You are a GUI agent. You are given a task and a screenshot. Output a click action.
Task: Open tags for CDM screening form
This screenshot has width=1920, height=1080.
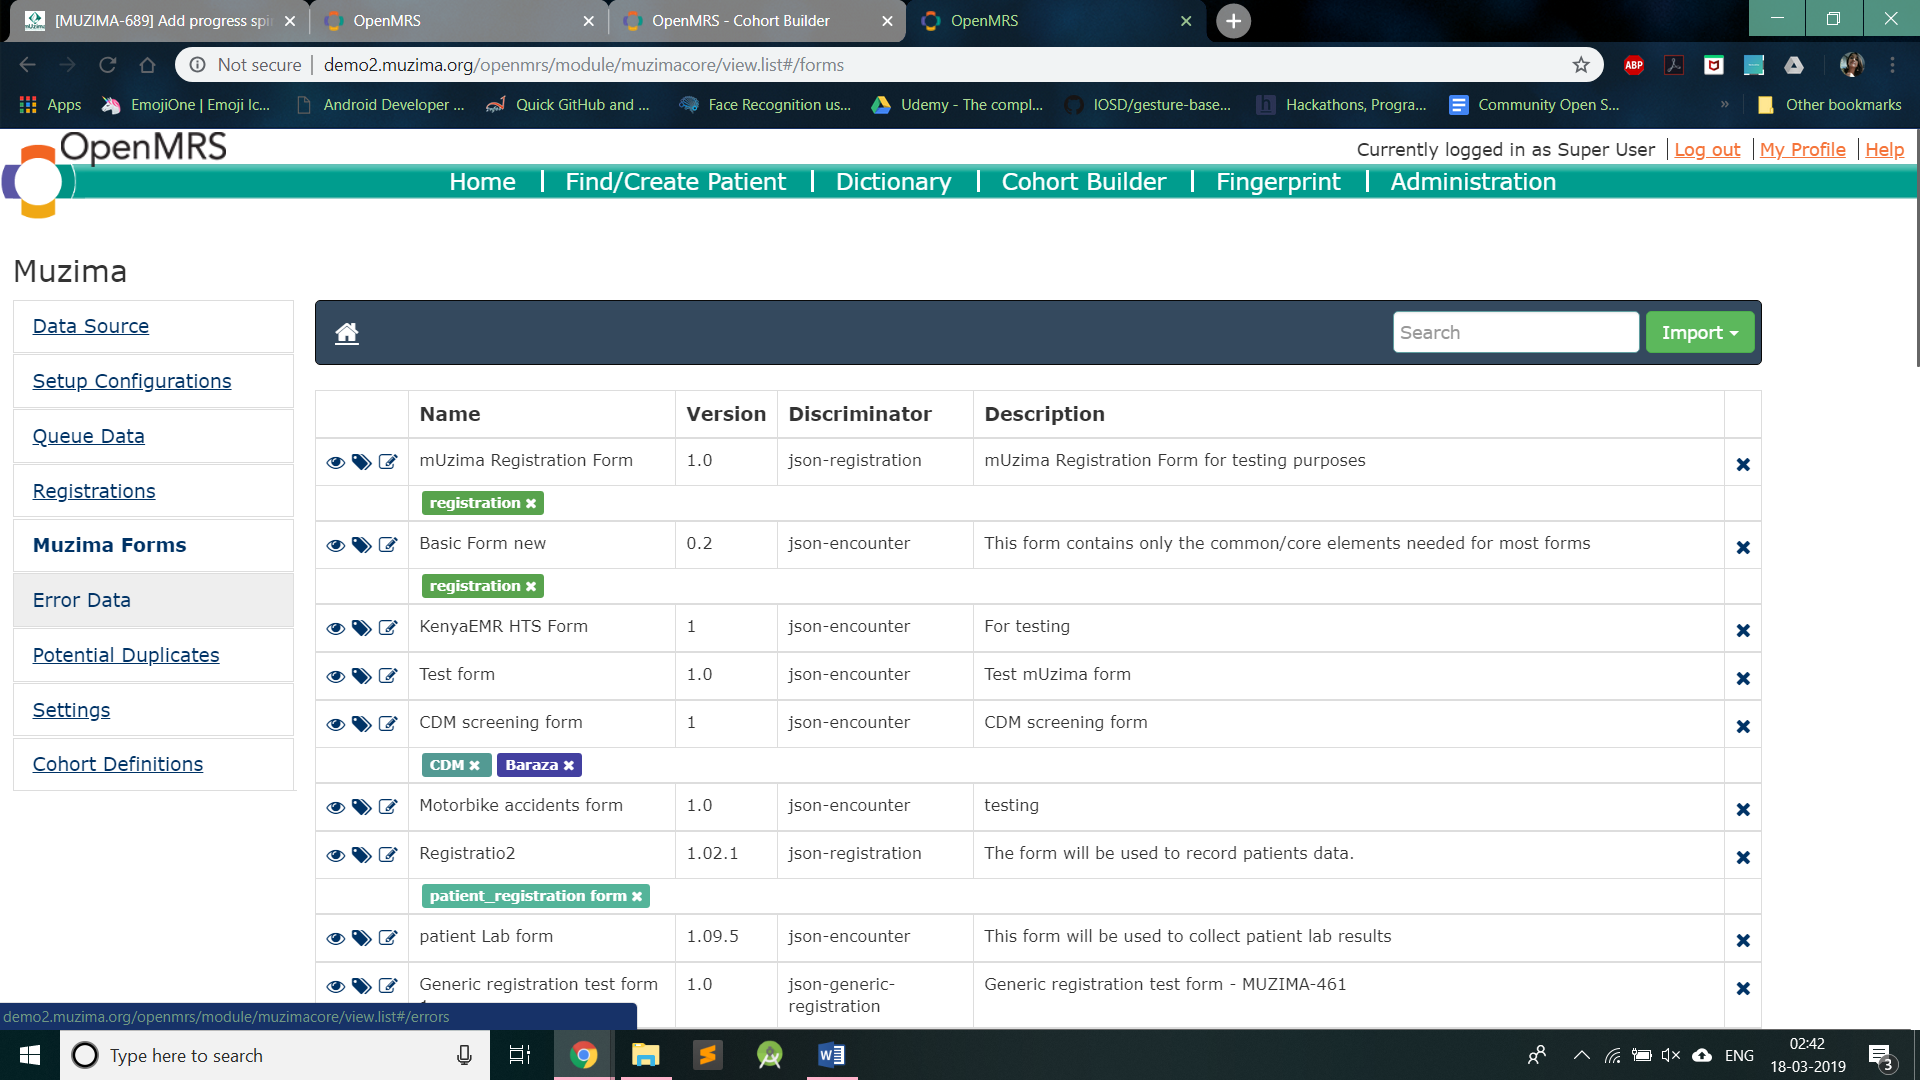[x=362, y=724]
